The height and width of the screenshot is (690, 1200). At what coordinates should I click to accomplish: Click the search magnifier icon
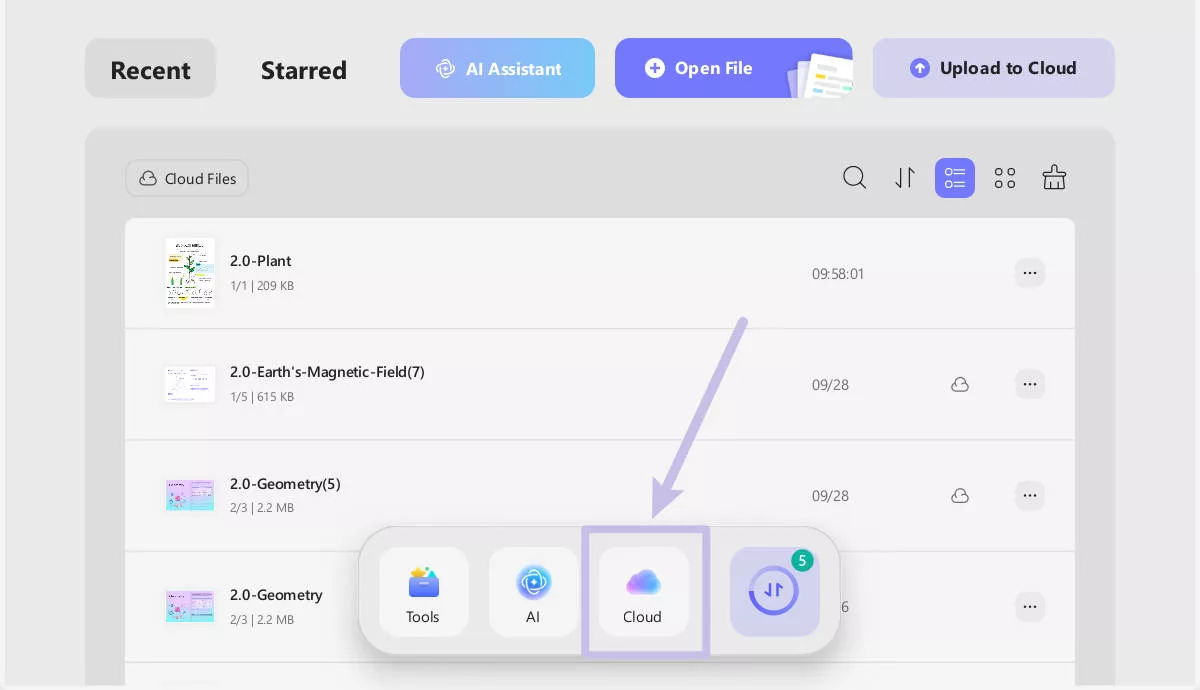click(x=854, y=178)
